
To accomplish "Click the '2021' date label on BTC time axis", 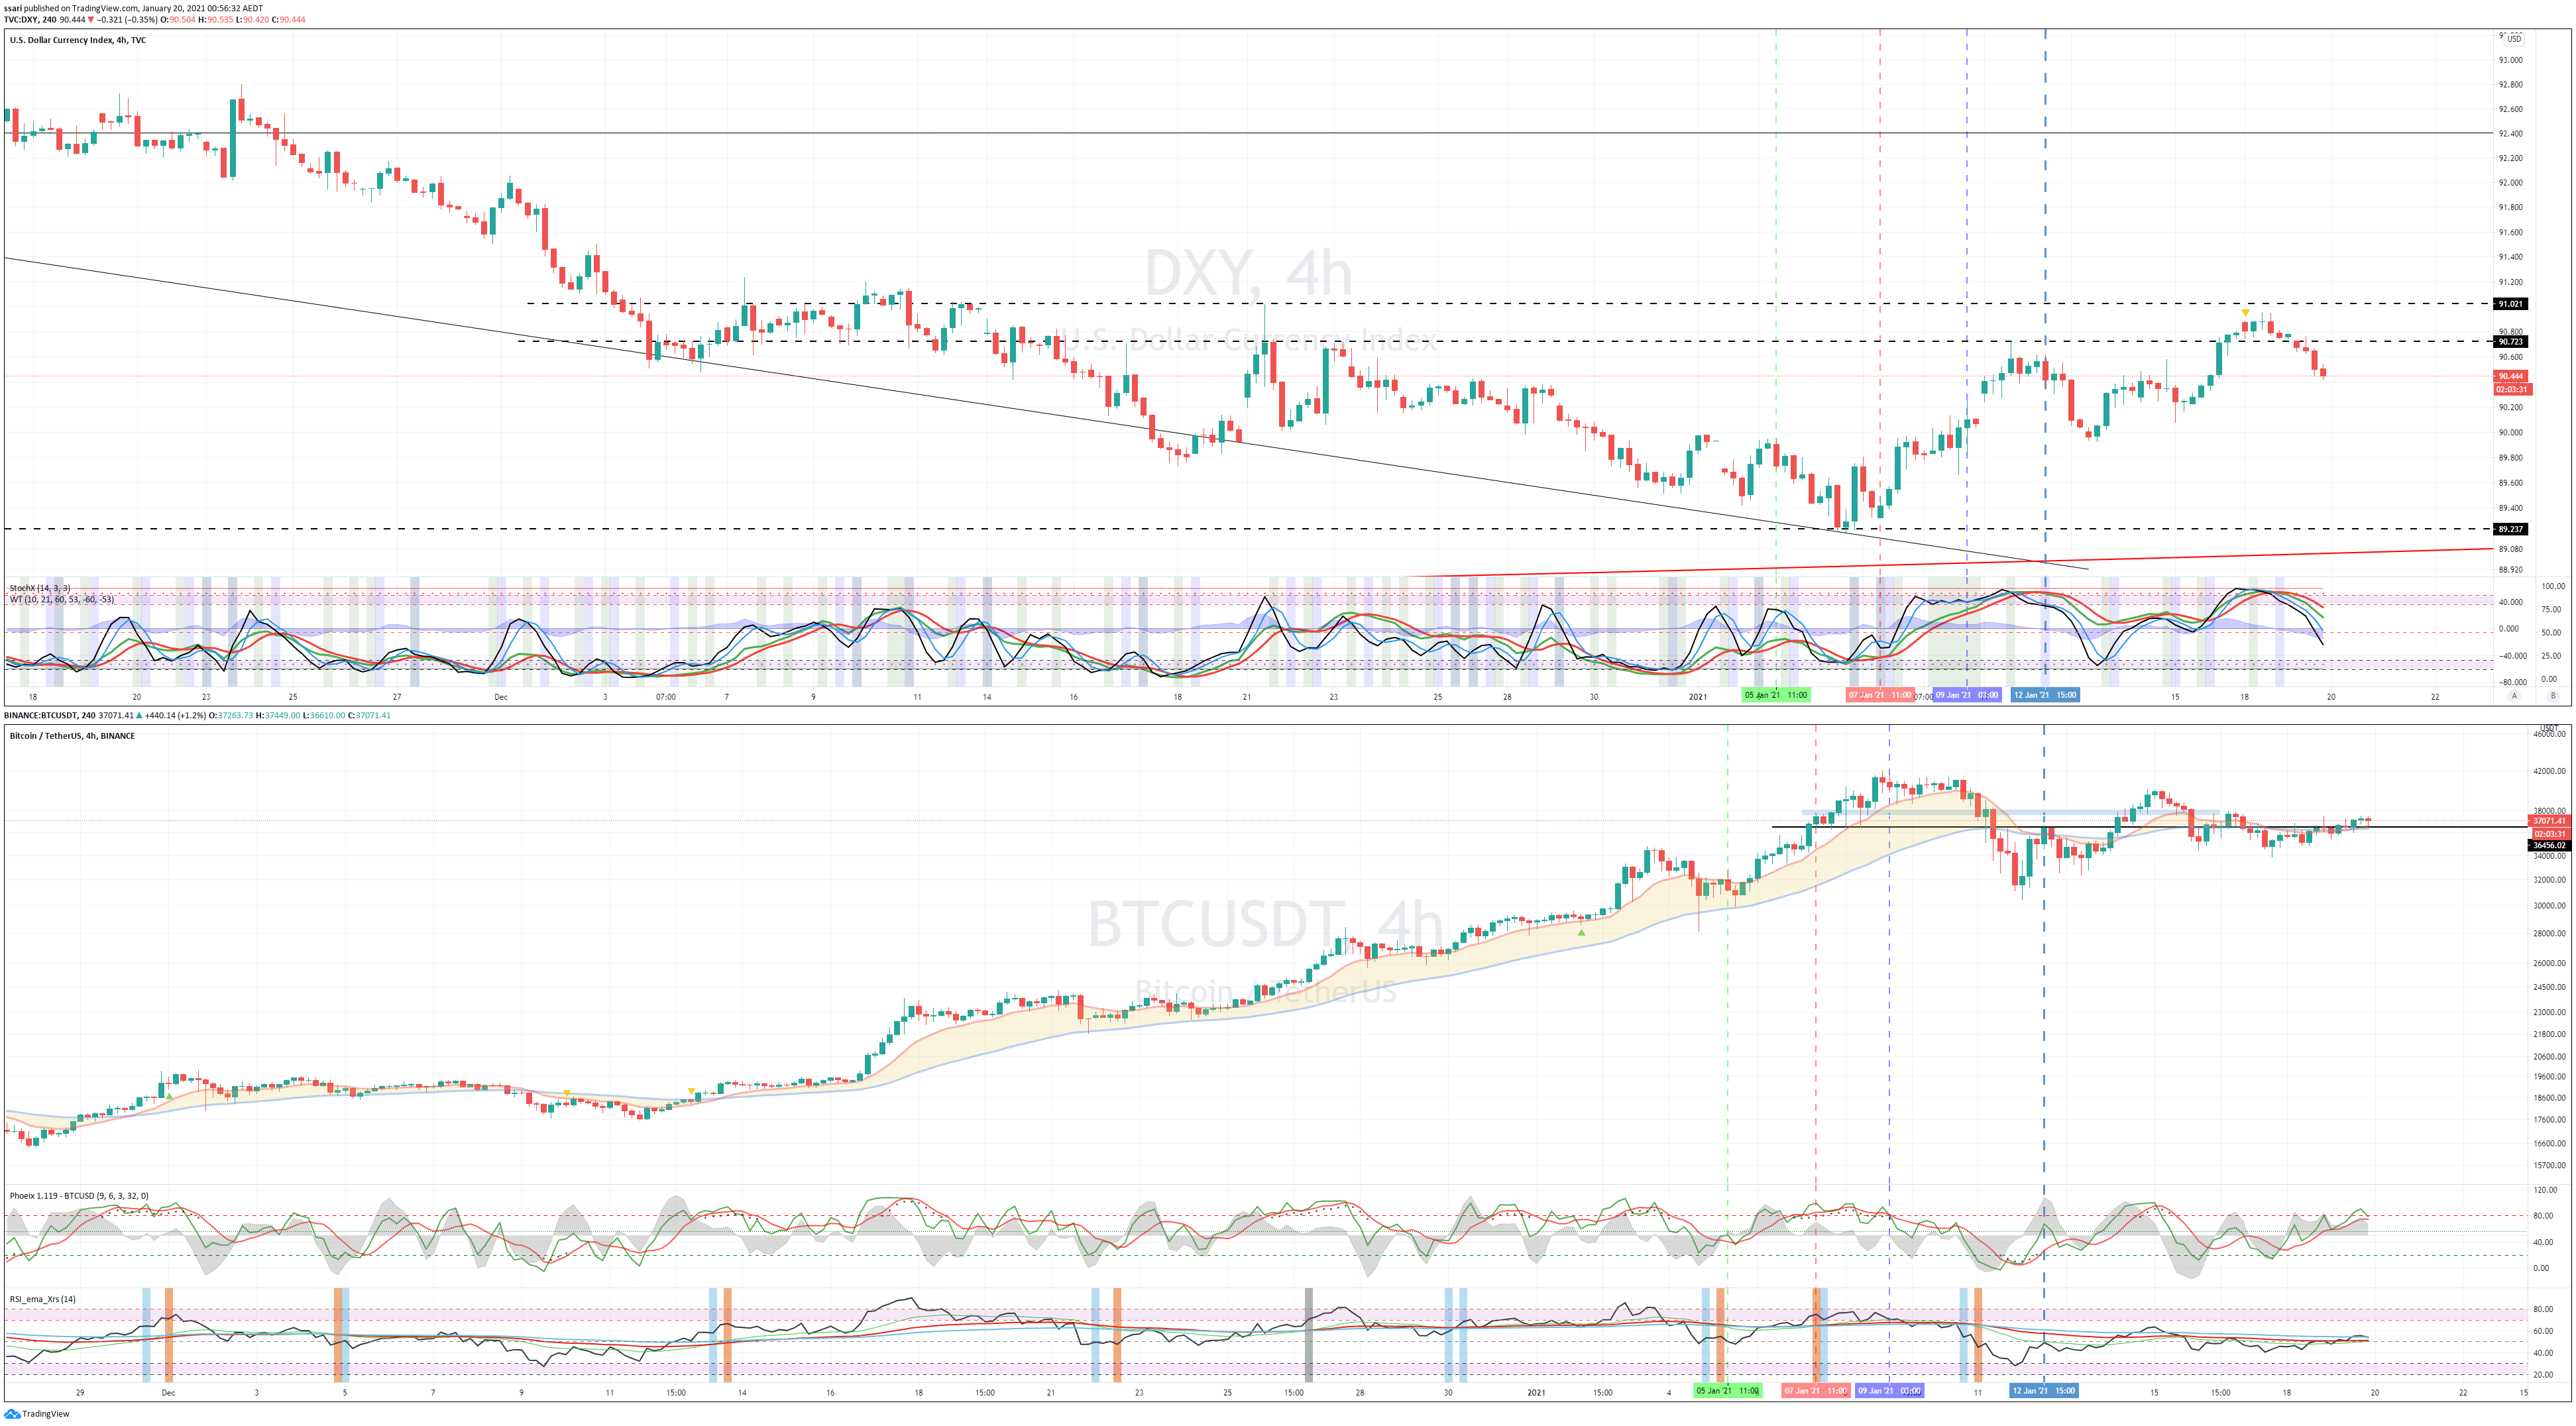I will coord(1536,1393).
